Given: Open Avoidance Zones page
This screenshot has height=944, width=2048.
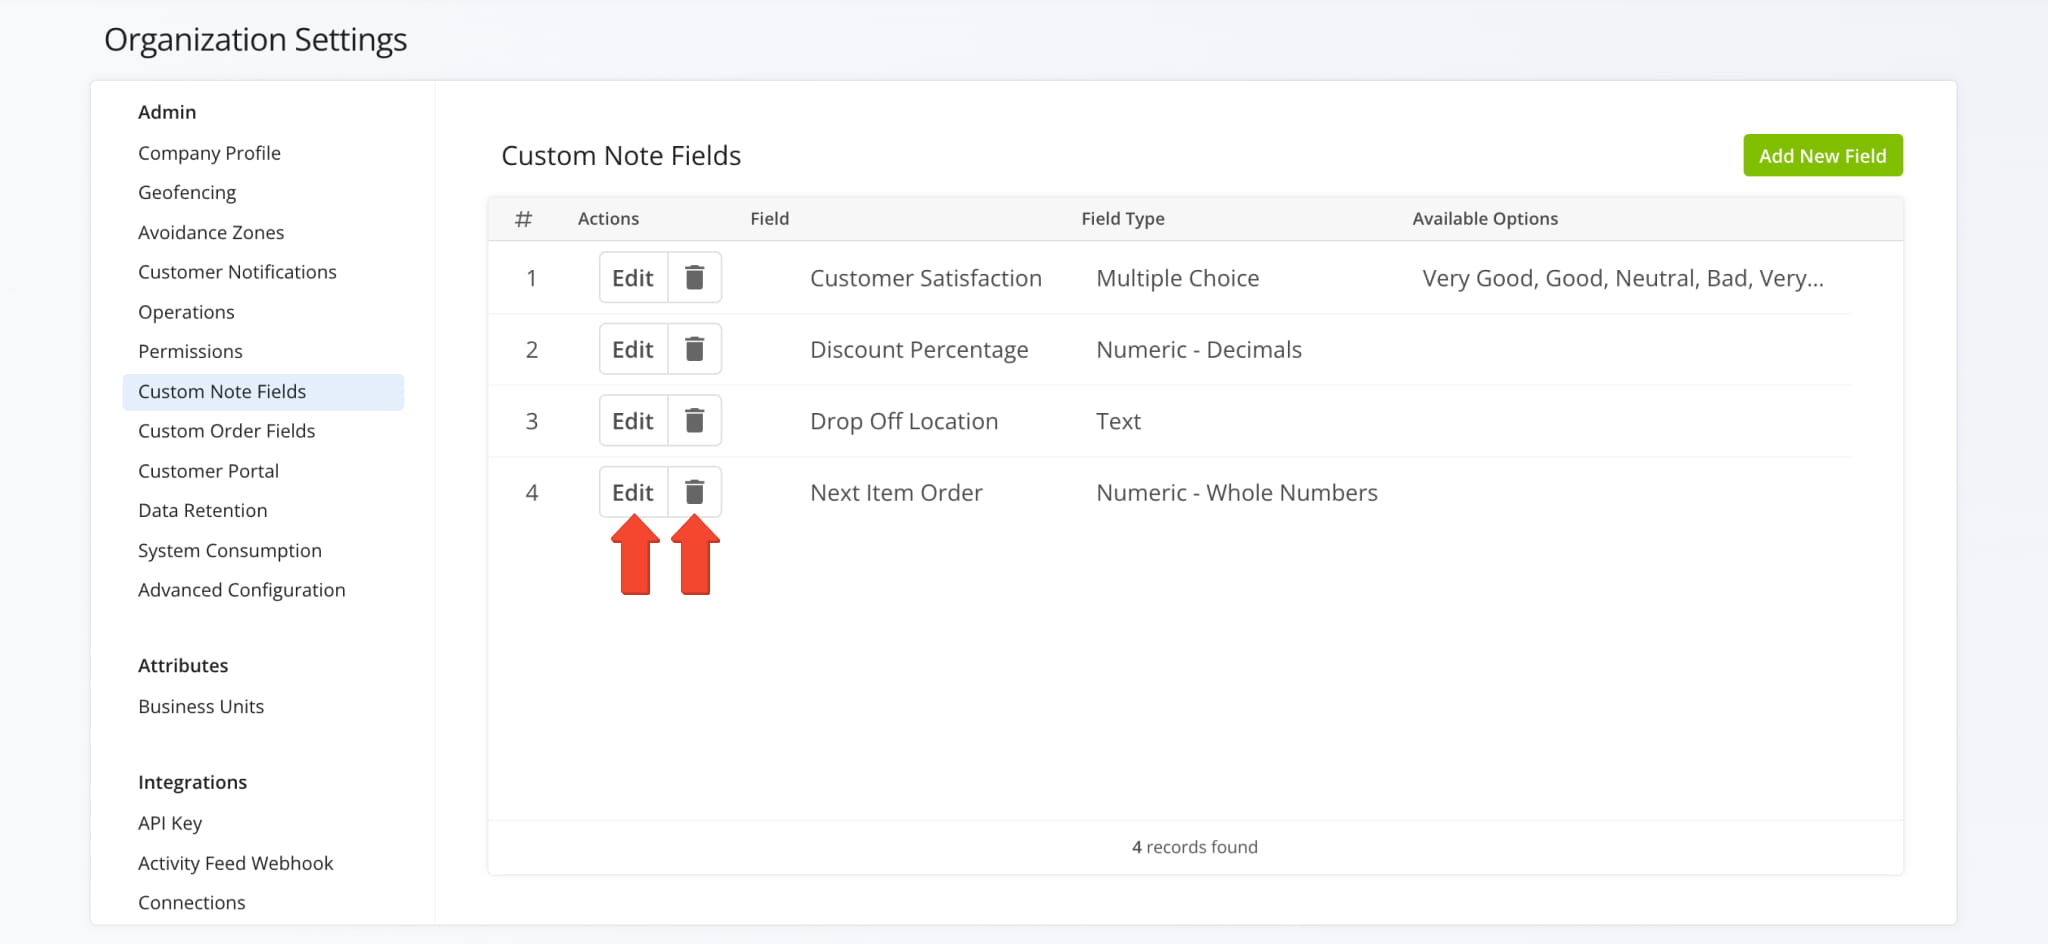Looking at the screenshot, I should [211, 232].
